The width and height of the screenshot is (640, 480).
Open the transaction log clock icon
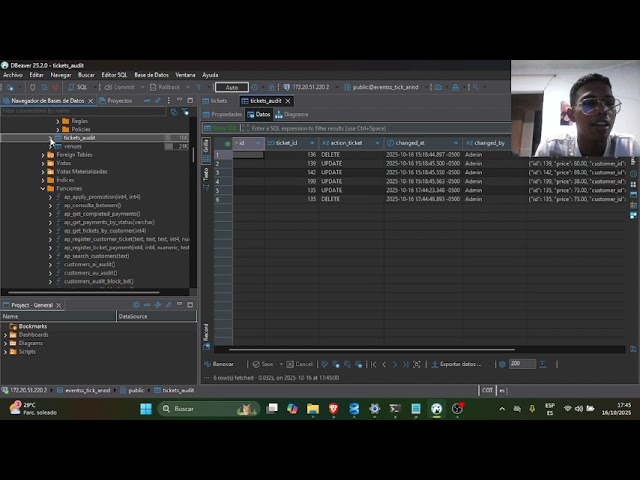coord(255,87)
